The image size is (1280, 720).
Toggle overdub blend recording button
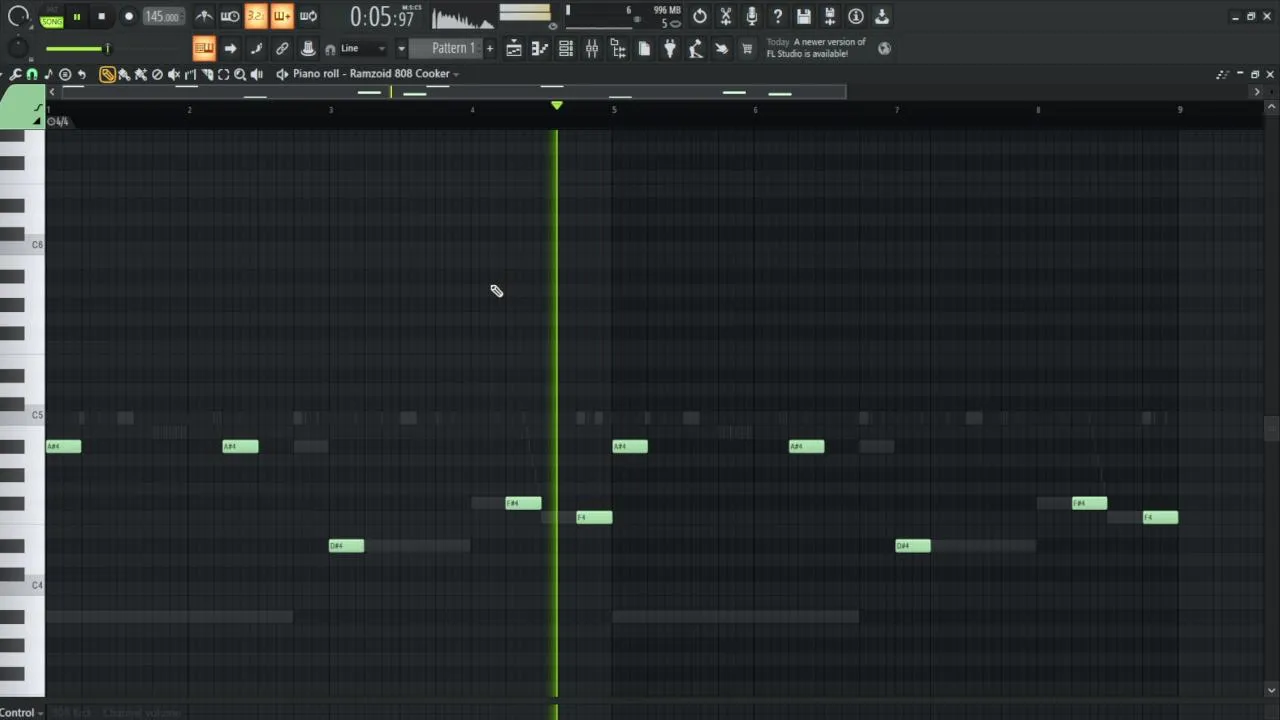pos(282,16)
